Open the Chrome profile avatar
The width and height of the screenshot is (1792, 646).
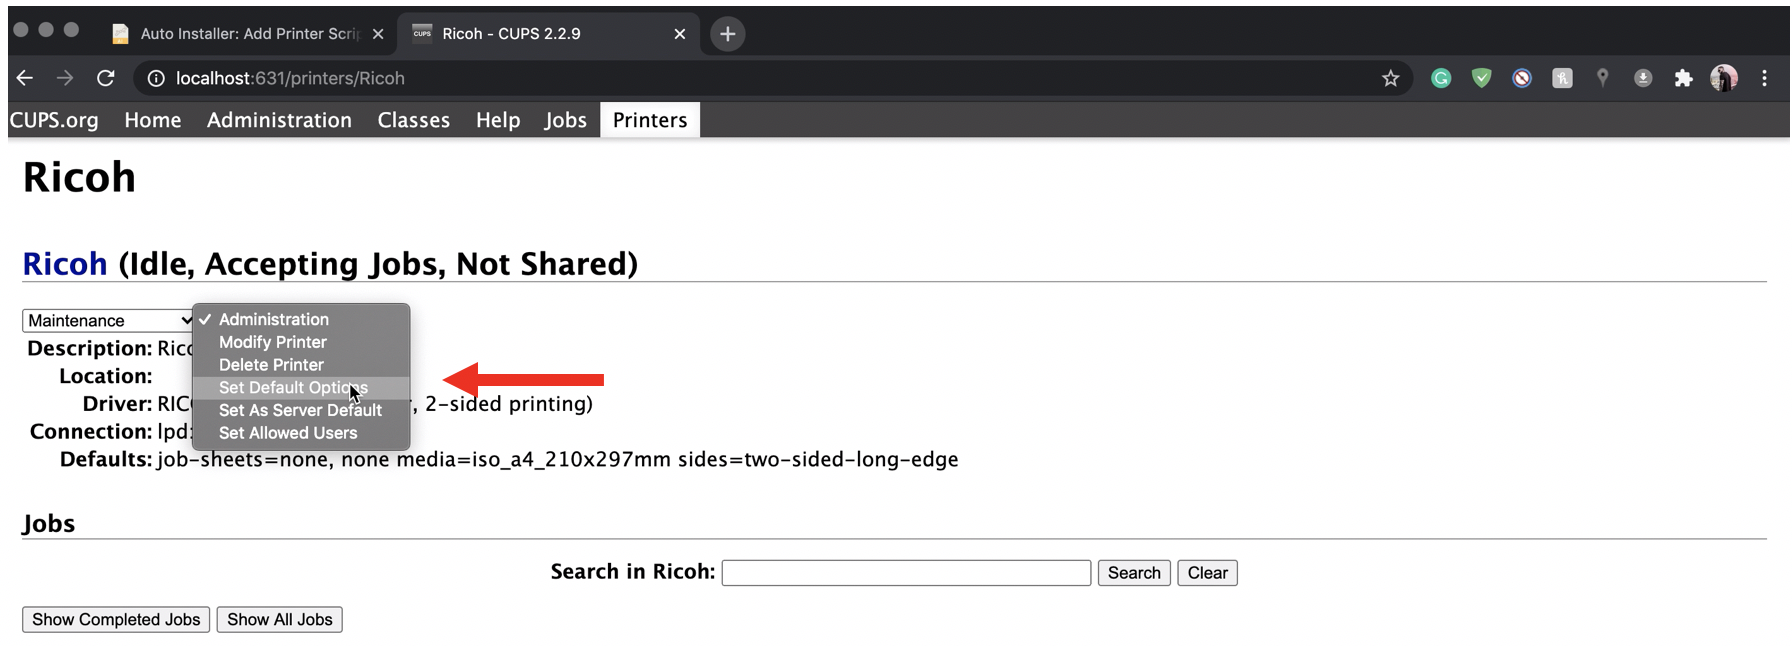point(1723,78)
